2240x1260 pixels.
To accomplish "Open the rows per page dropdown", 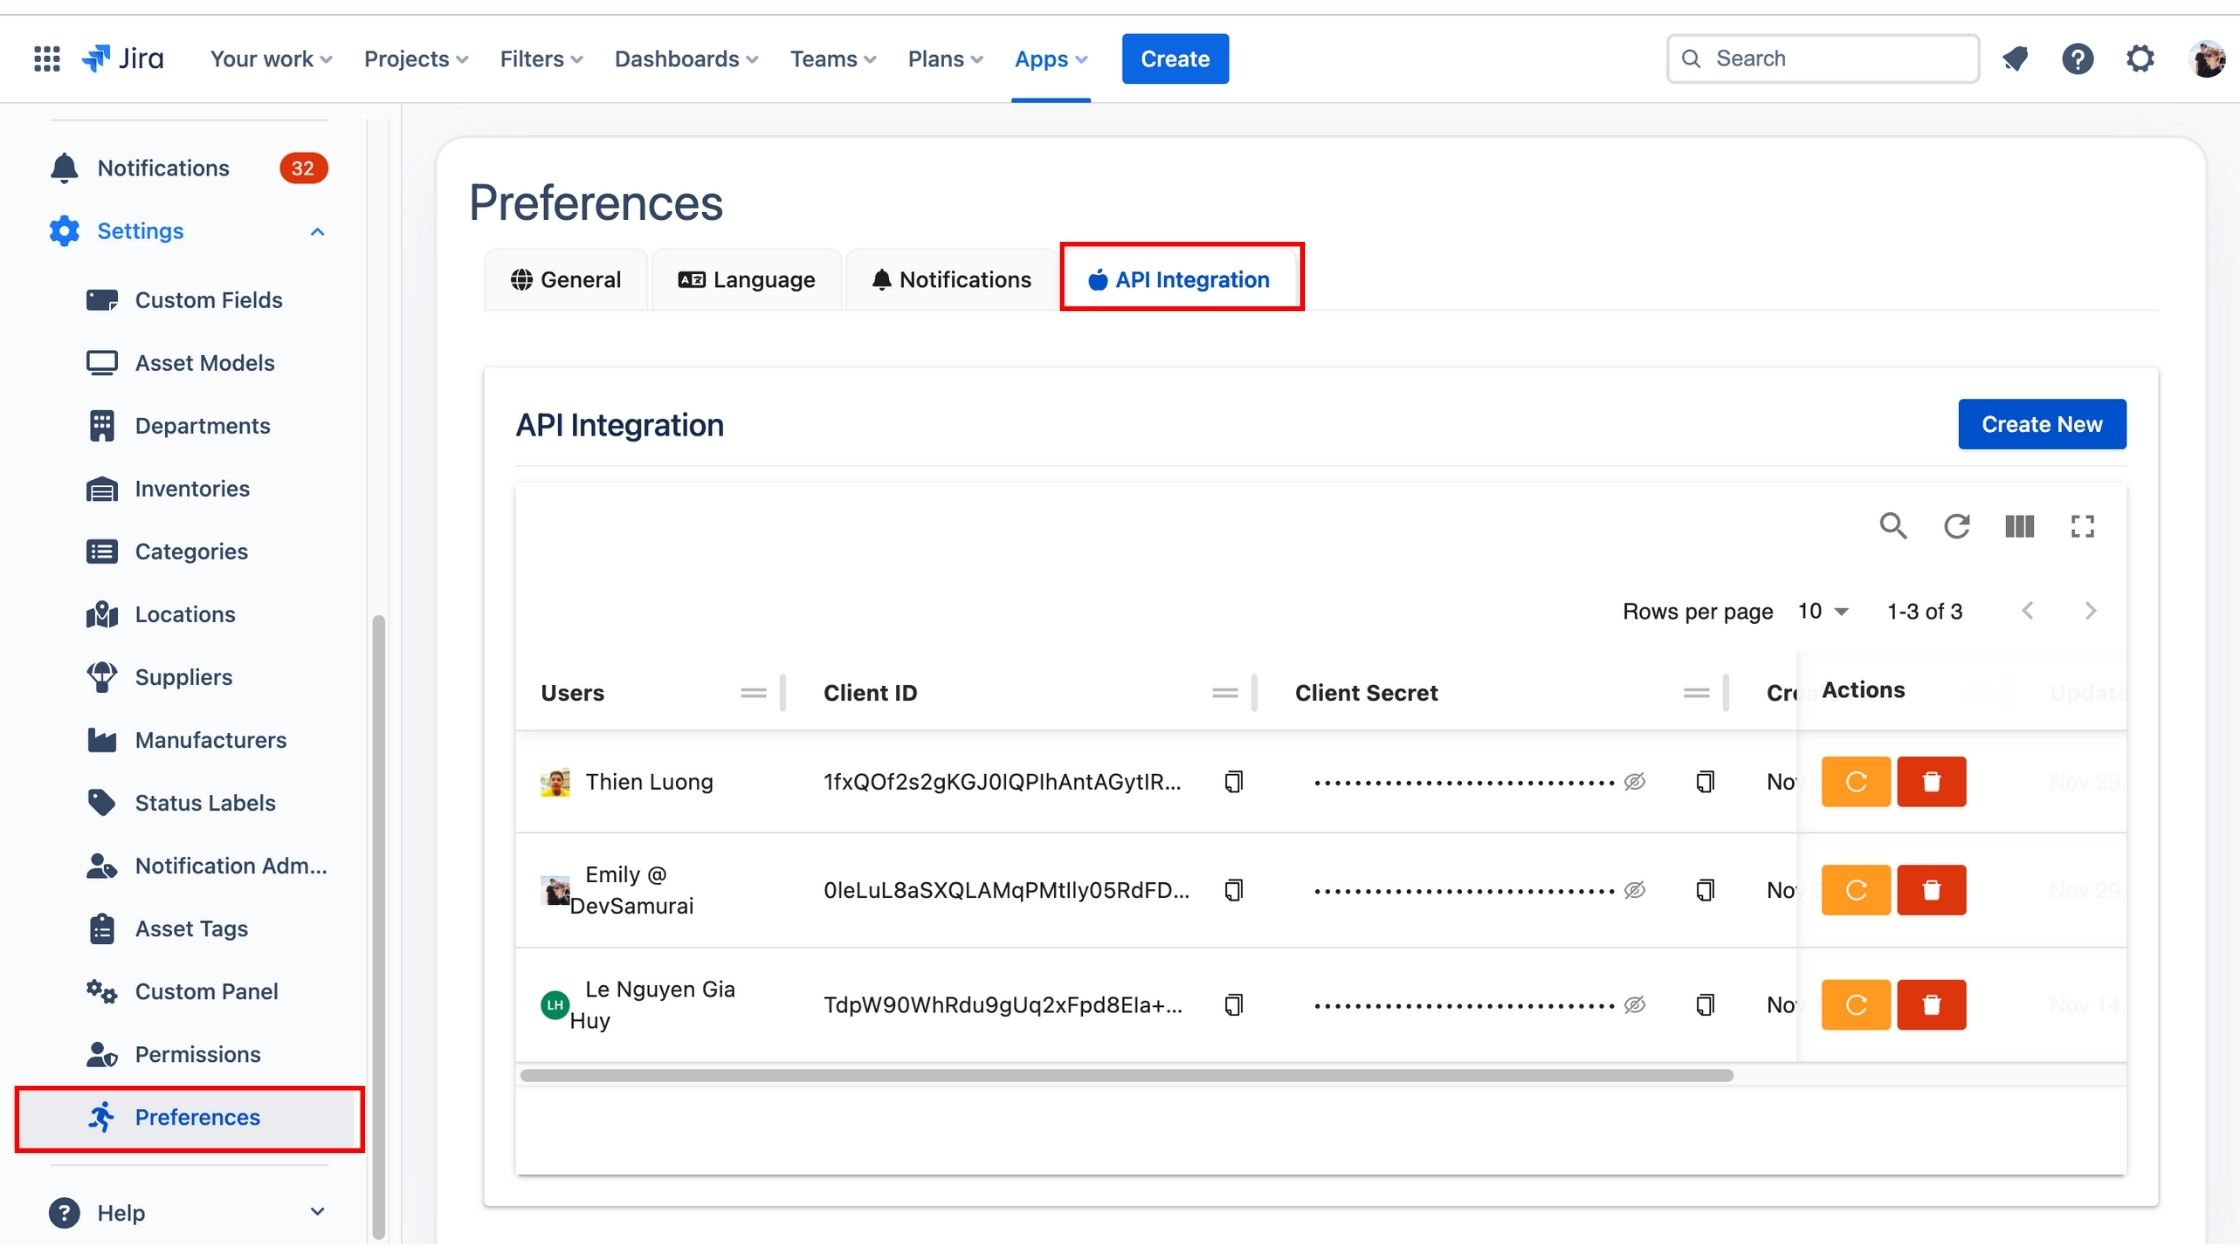I will coord(1823,611).
